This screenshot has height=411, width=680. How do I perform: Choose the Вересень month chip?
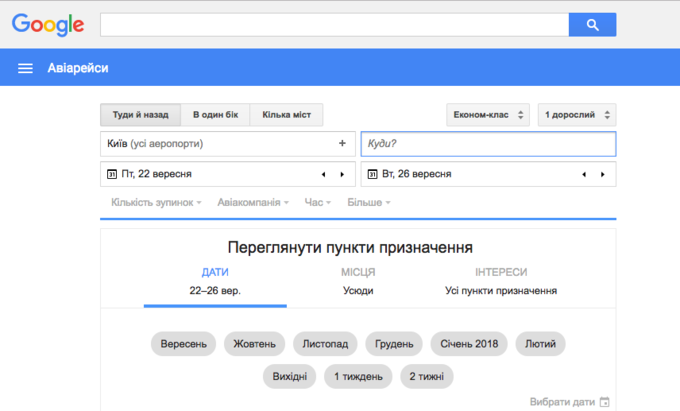183,344
